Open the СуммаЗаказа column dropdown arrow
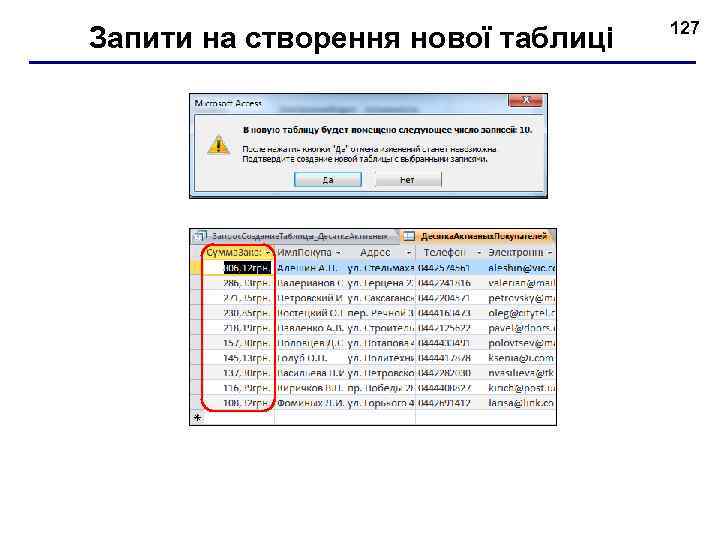The width and height of the screenshot is (720, 540). [x=267, y=253]
